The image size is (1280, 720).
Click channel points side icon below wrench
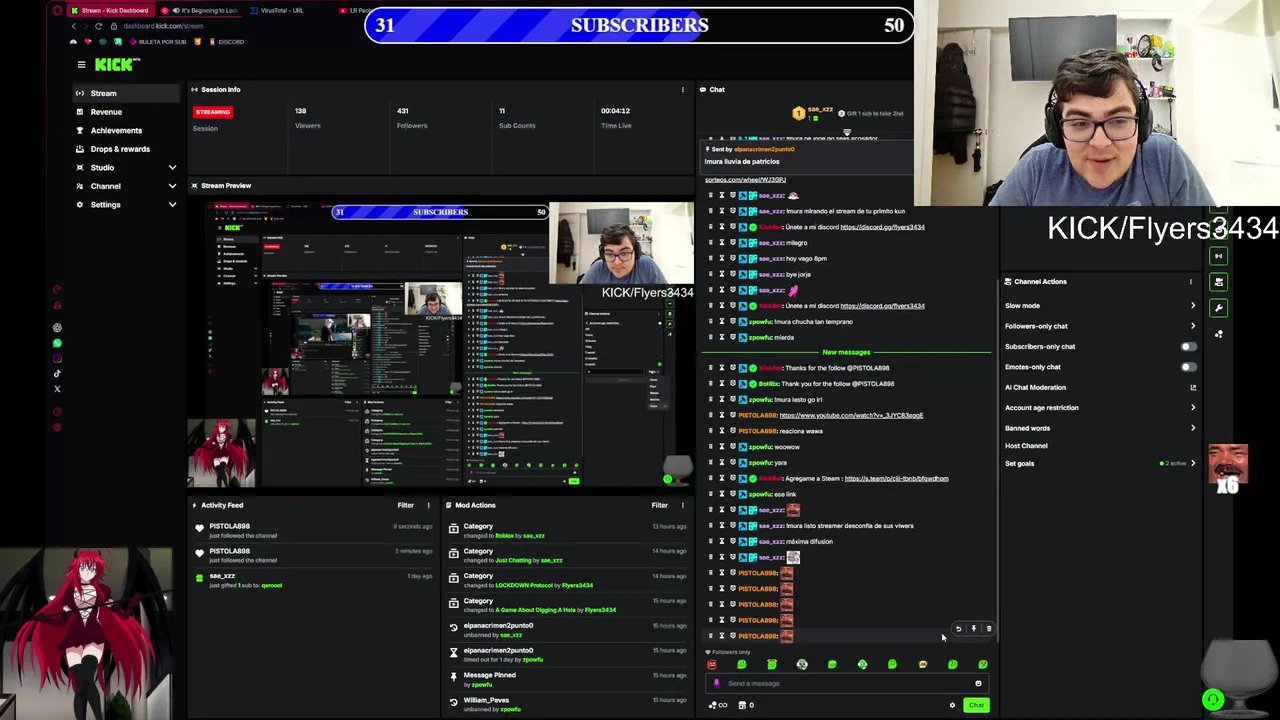tap(1218, 334)
